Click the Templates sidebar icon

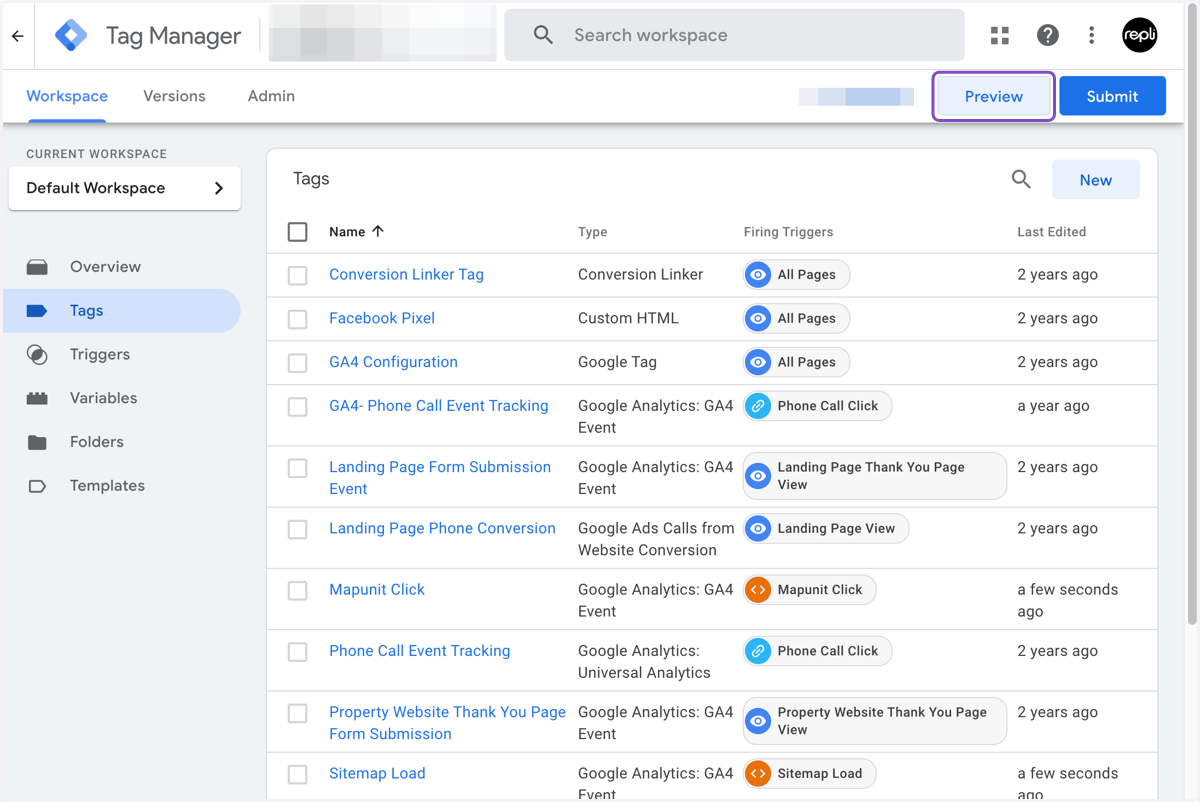(x=37, y=486)
